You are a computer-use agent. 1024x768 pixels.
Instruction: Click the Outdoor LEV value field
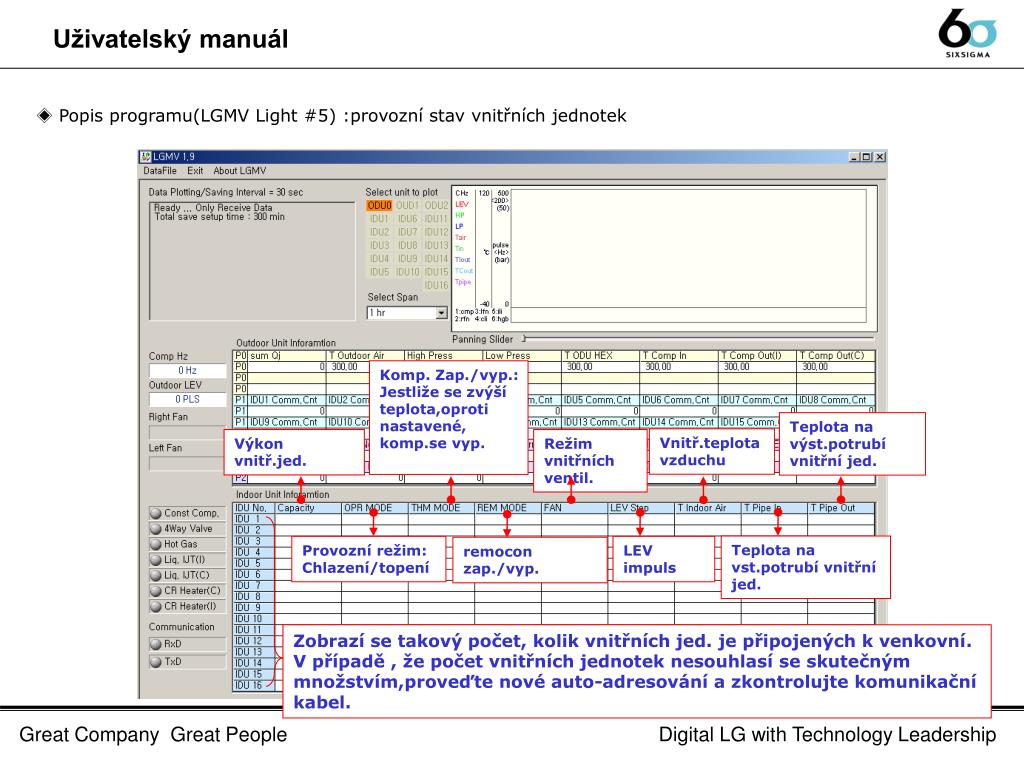187,399
